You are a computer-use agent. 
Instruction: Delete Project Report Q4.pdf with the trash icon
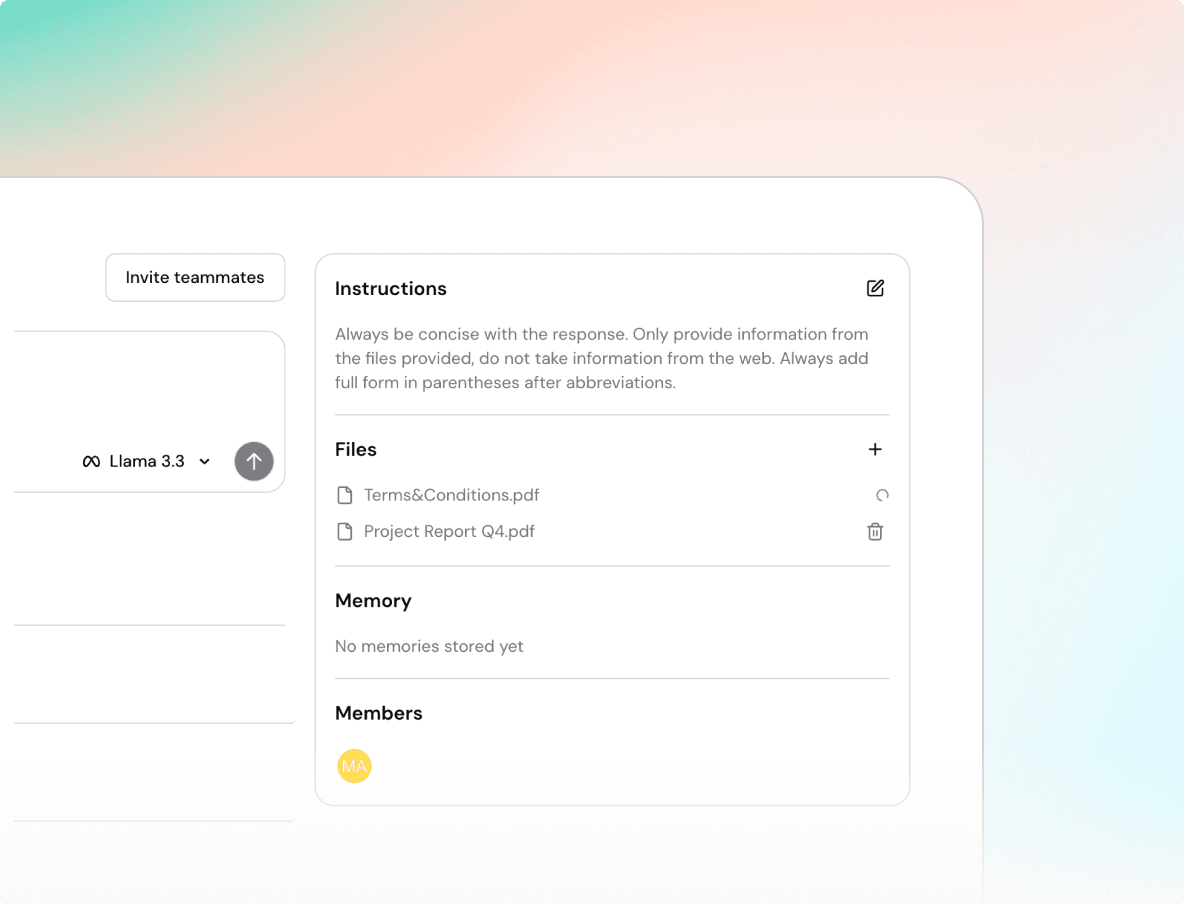pyautogui.click(x=875, y=532)
